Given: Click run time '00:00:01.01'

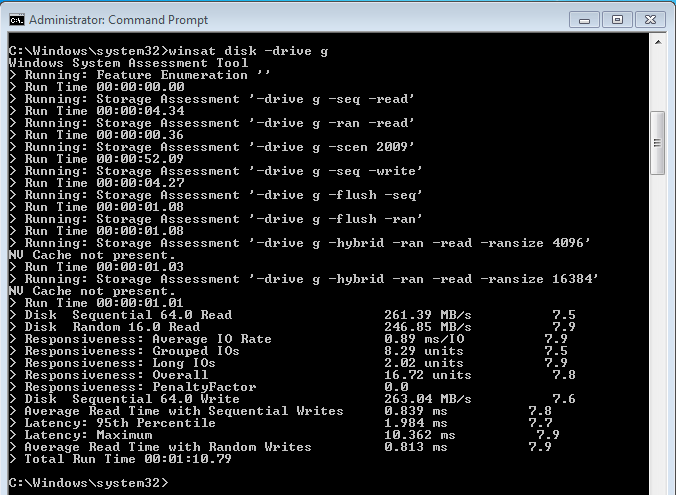Looking at the screenshot, I should pyautogui.click(x=141, y=303).
